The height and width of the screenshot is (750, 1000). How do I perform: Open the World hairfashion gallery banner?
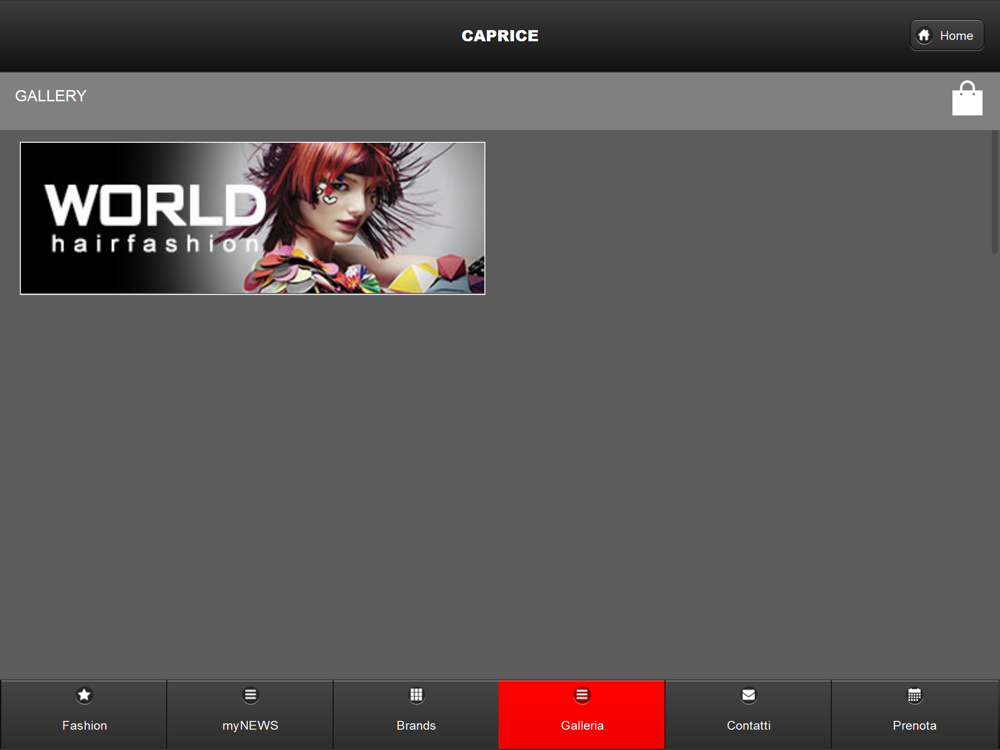[253, 218]
